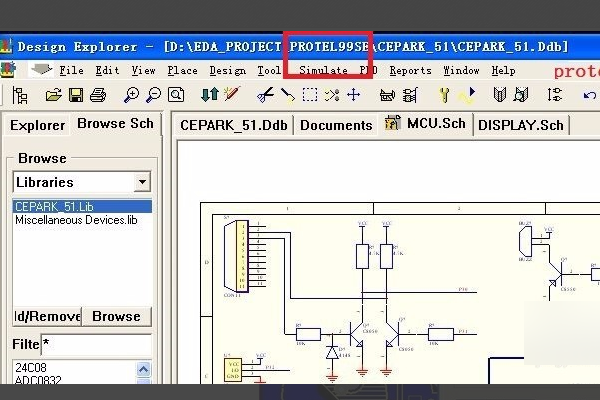This screenshot has width=600, height=400.
Task: Switch to the Browse Sch tab
Action: (x=115, y=123)
